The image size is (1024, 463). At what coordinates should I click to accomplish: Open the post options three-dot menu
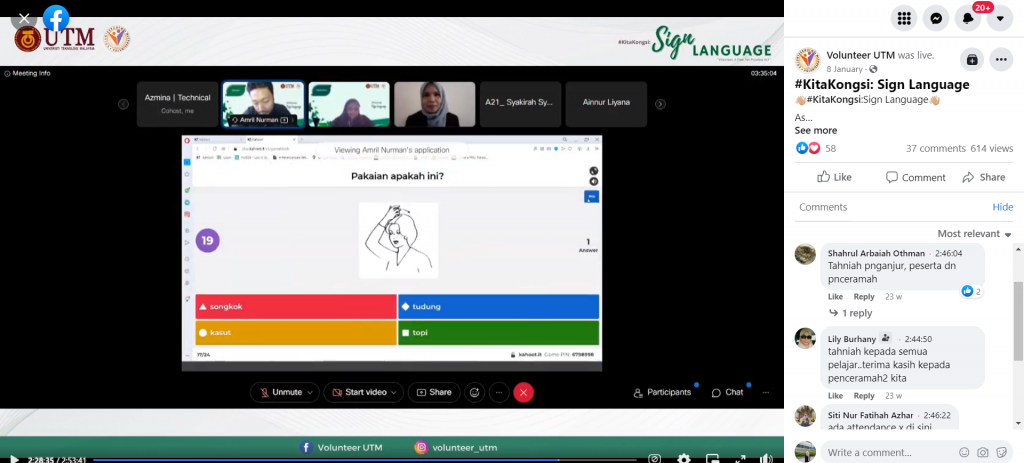(1001, 59)
